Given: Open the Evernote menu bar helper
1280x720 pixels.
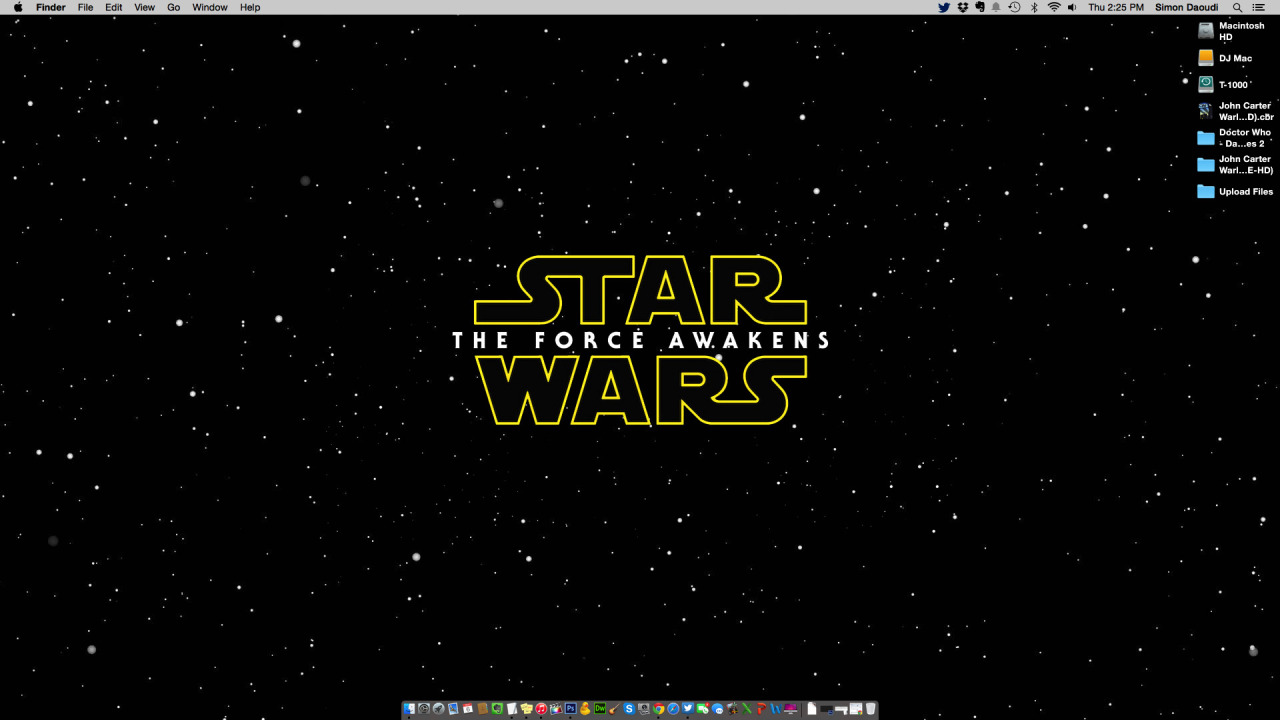Looking at the screenshot, I should (979, 7).
